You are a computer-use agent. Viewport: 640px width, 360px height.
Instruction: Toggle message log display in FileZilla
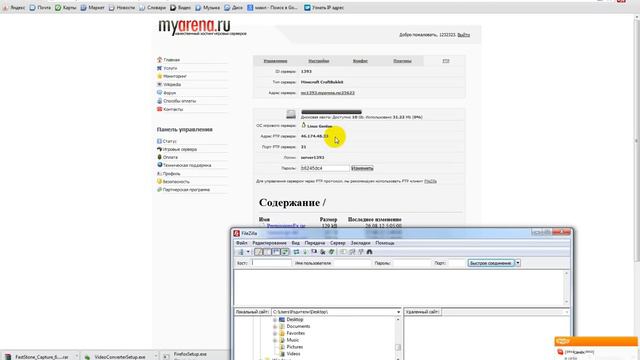(258, 252)
